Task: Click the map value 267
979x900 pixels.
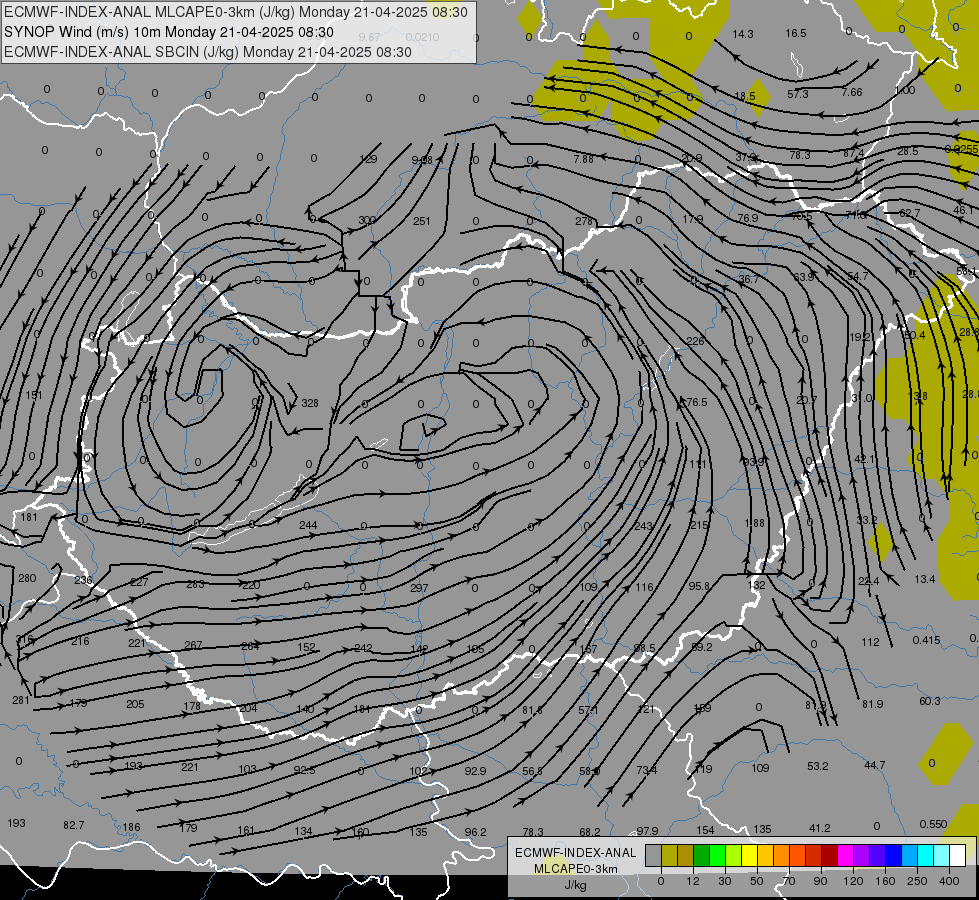Action: pyautogui.click(x=193, y=645)
